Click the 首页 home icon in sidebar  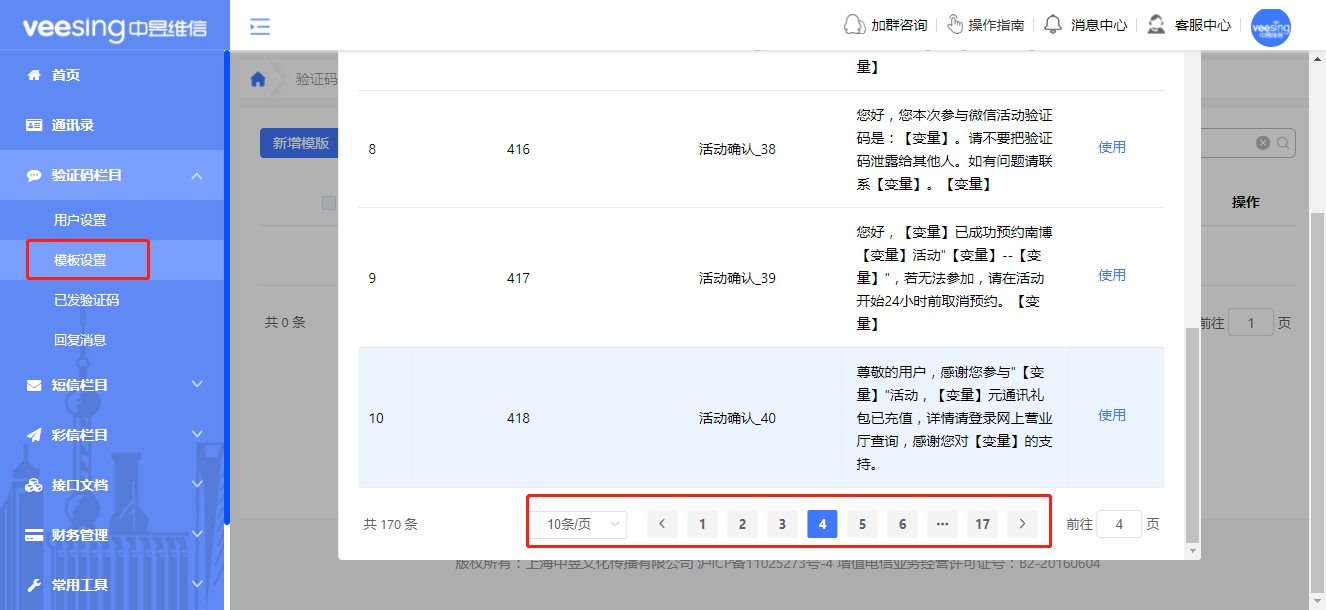(34, 75)
